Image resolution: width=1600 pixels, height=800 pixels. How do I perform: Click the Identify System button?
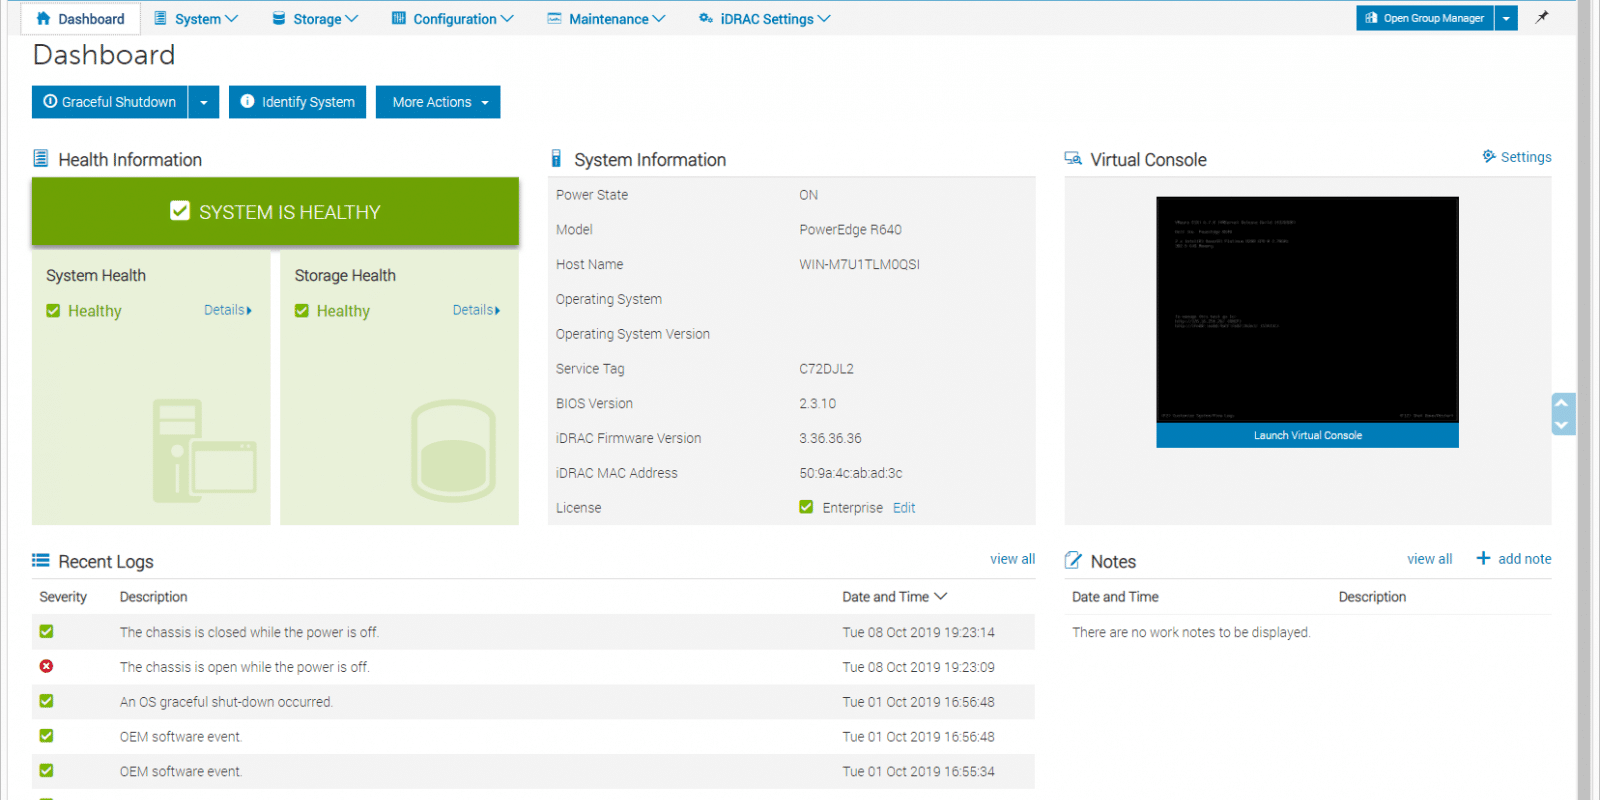[x=297, y=102]
